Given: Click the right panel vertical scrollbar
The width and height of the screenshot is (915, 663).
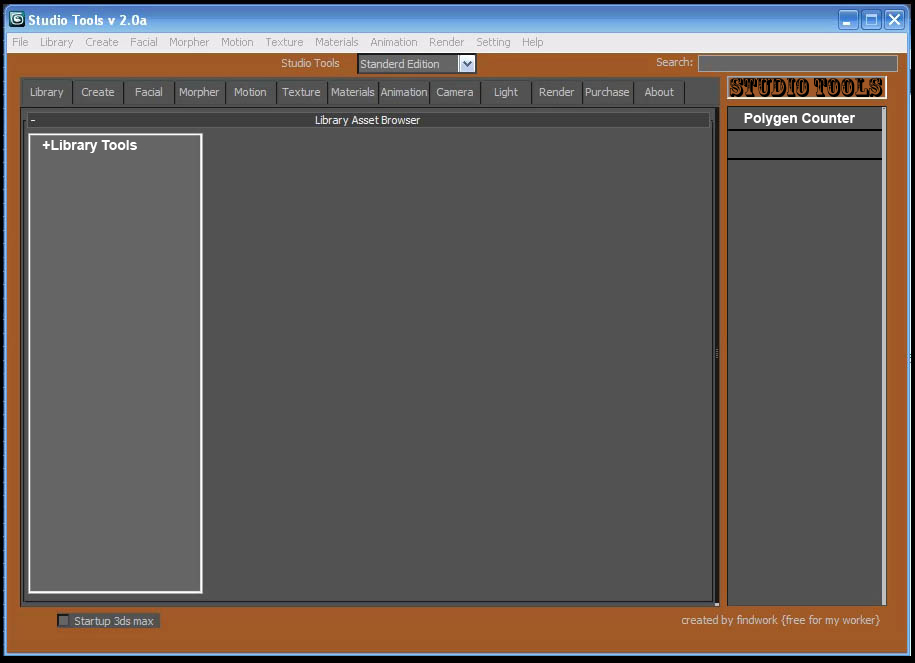Looking at the screenshot, I should click(883, 356).
